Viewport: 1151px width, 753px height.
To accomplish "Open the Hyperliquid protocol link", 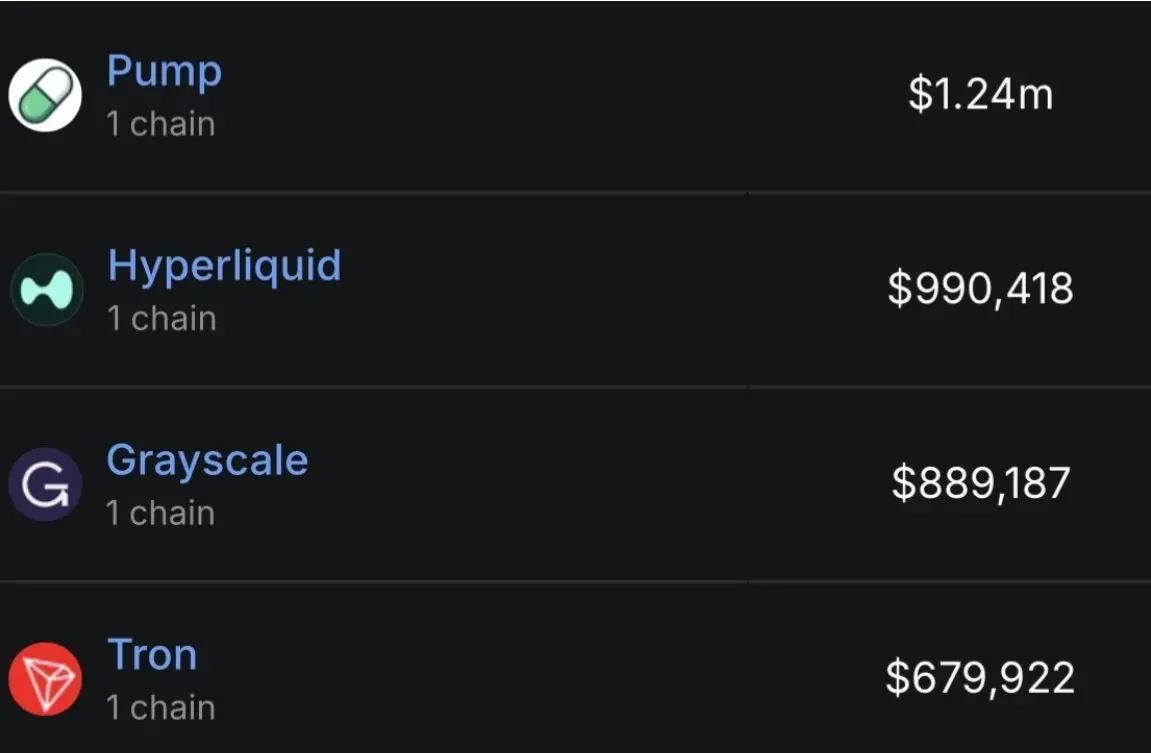I will 224,266.
